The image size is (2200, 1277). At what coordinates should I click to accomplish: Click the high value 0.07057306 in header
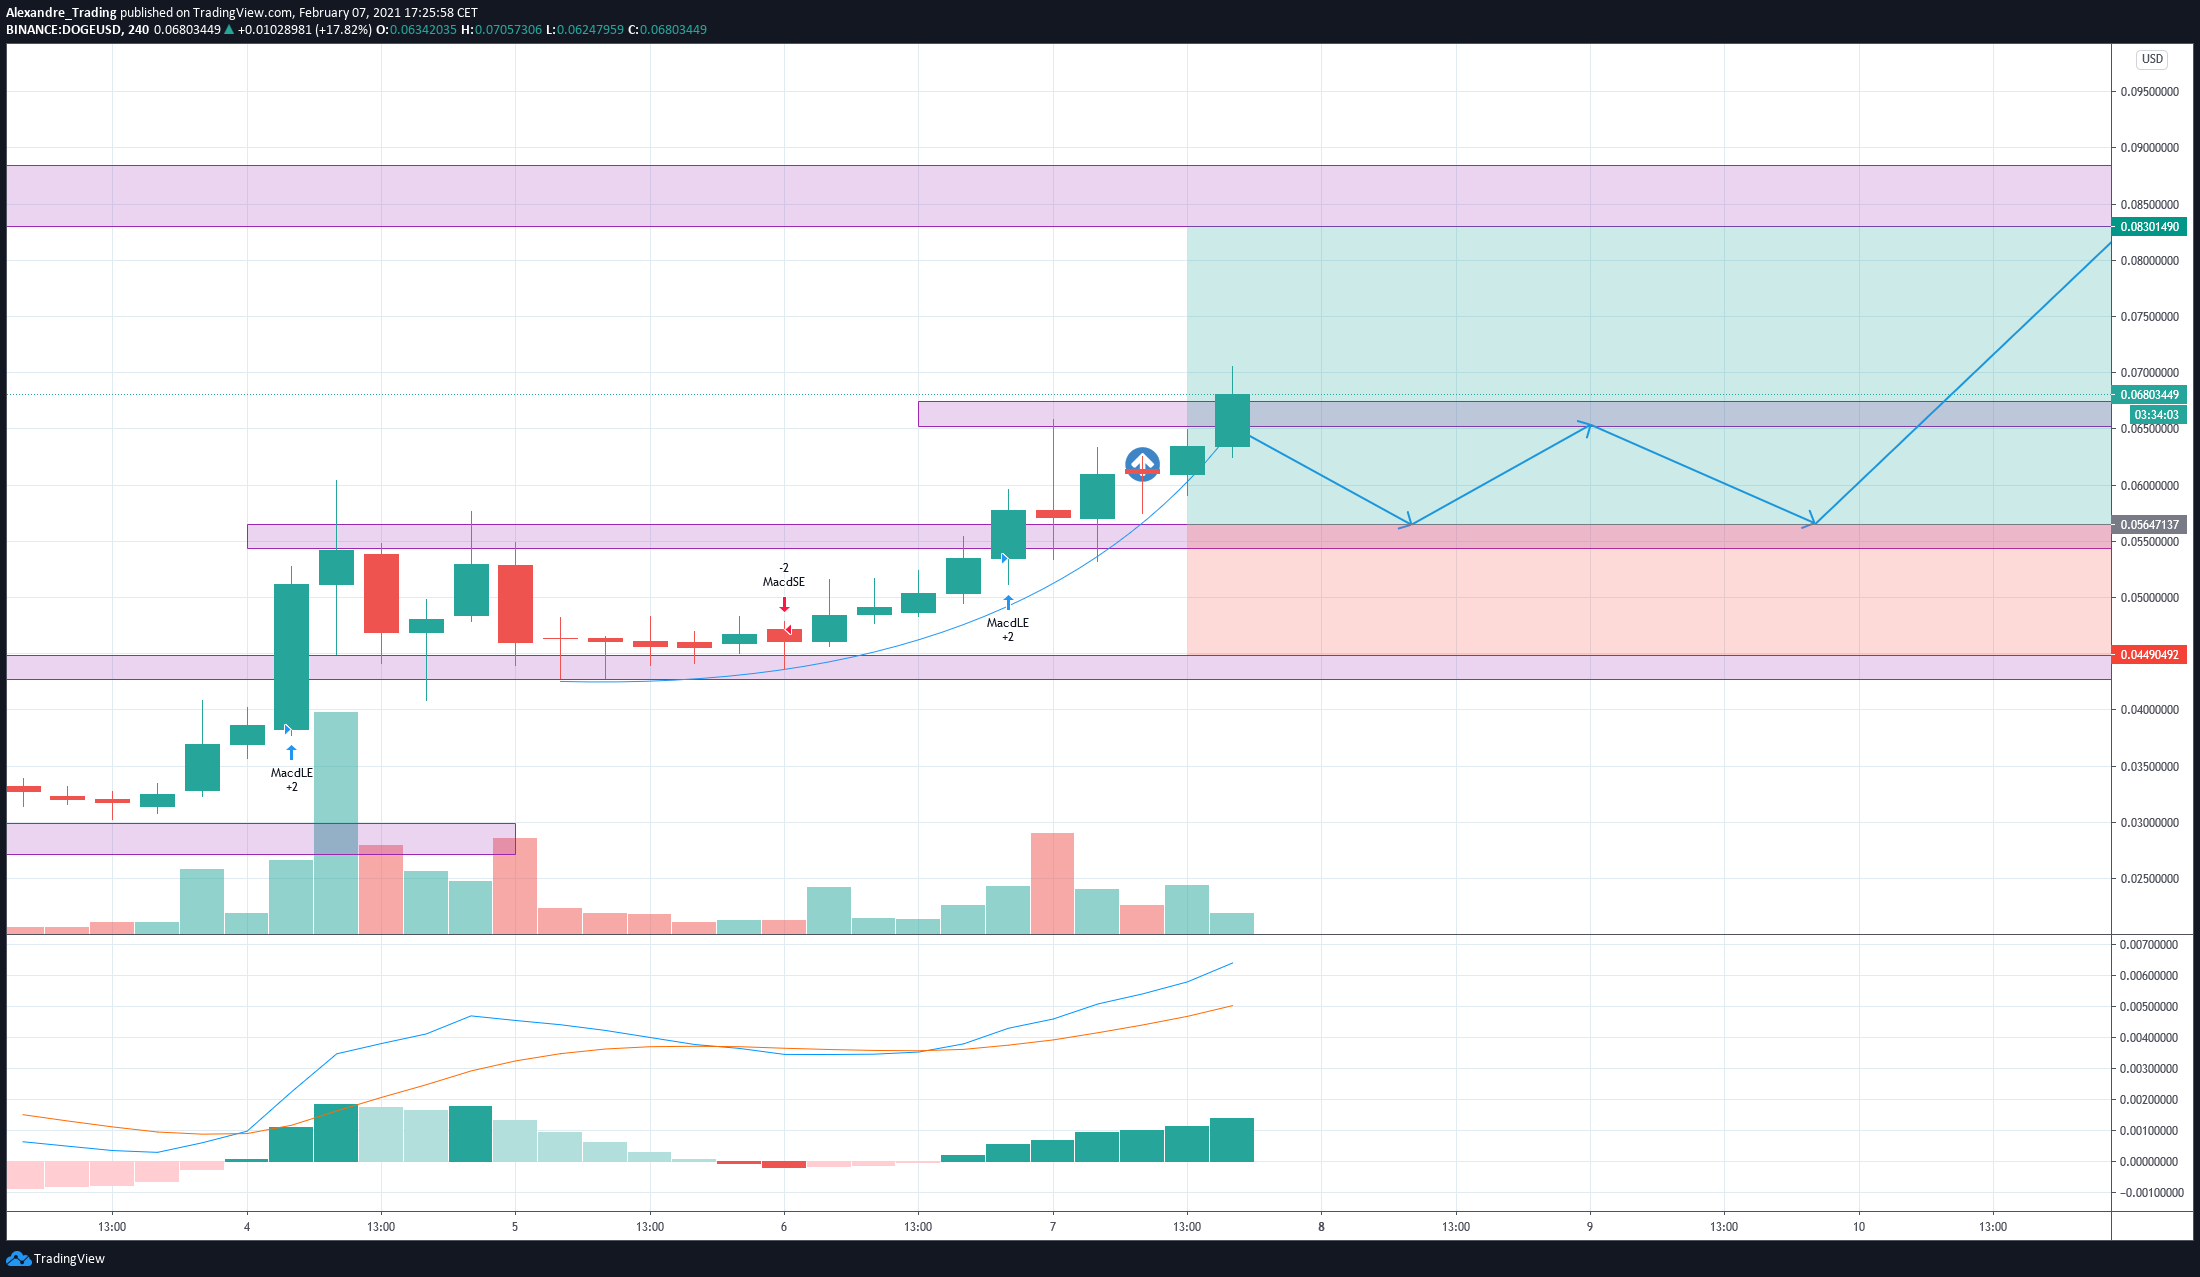coord(508,30)
